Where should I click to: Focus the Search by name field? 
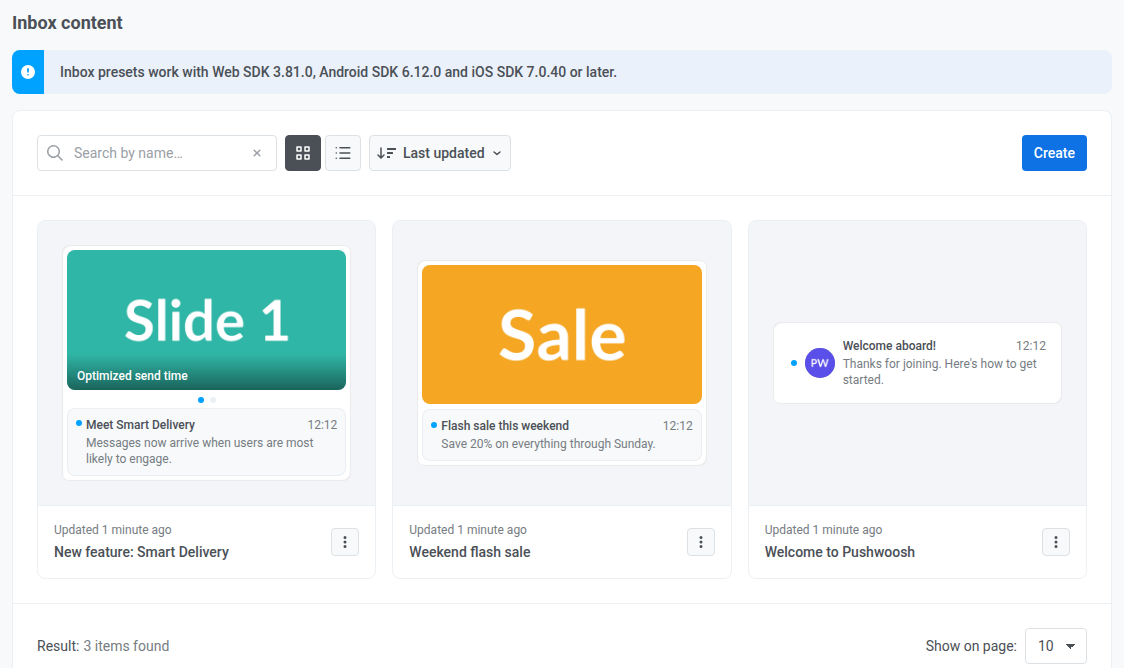(x=157, y=153)
